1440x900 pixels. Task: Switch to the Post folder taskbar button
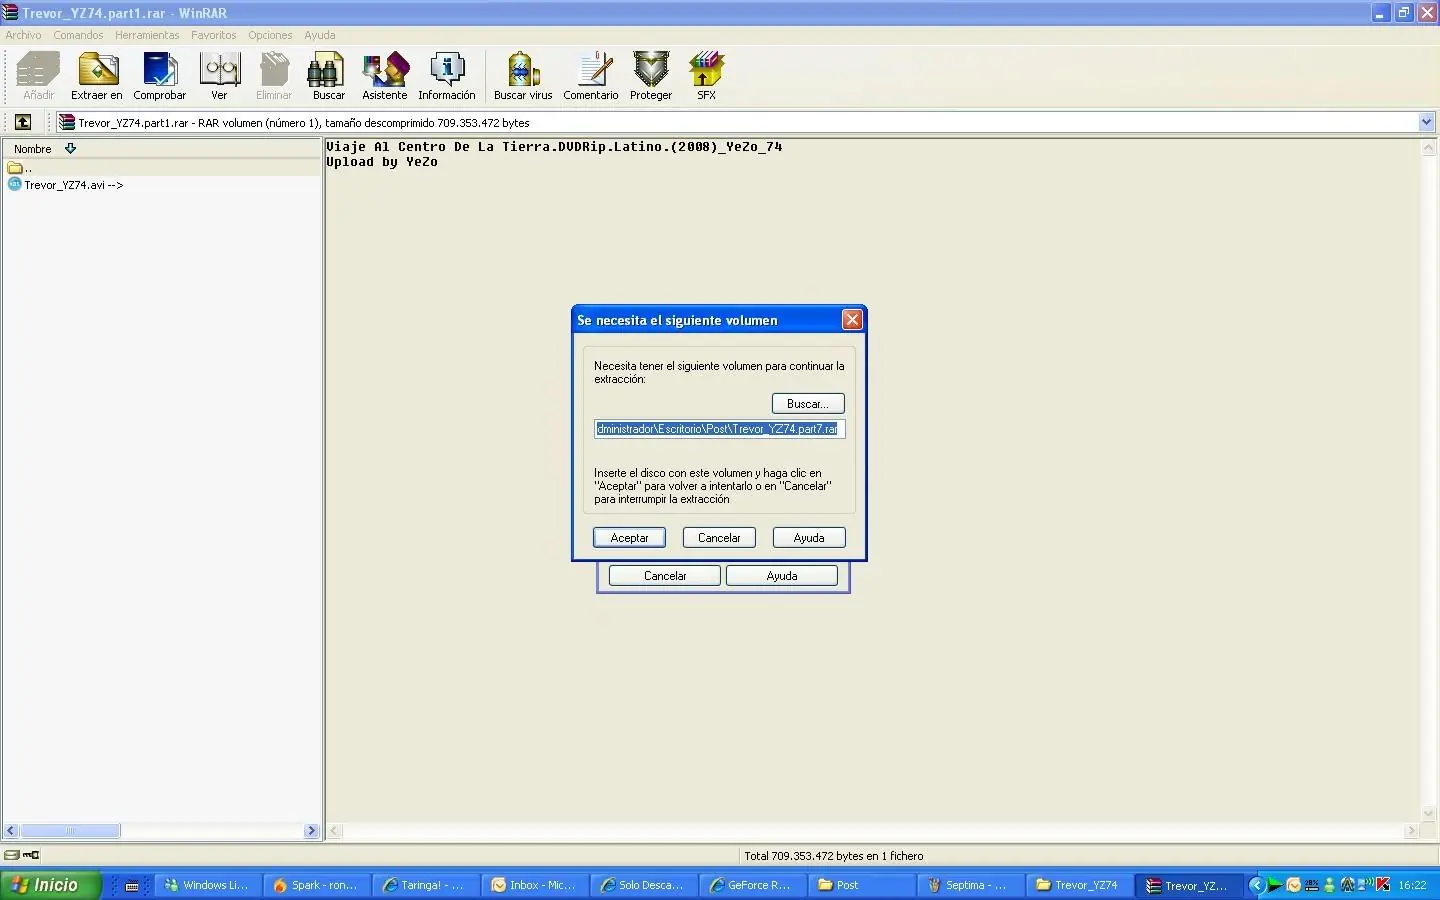pyautogui.click(x=862, y=885)
